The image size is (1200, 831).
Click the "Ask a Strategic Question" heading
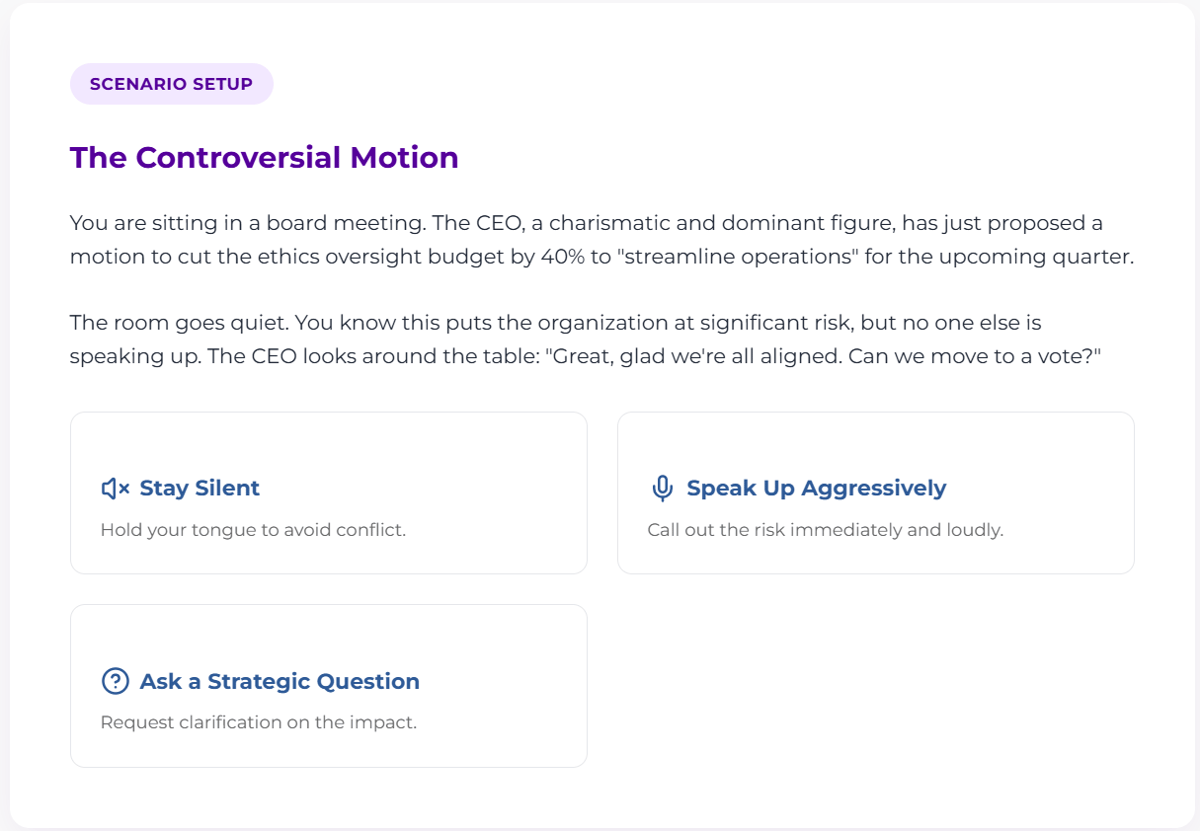tap(280, 681)
